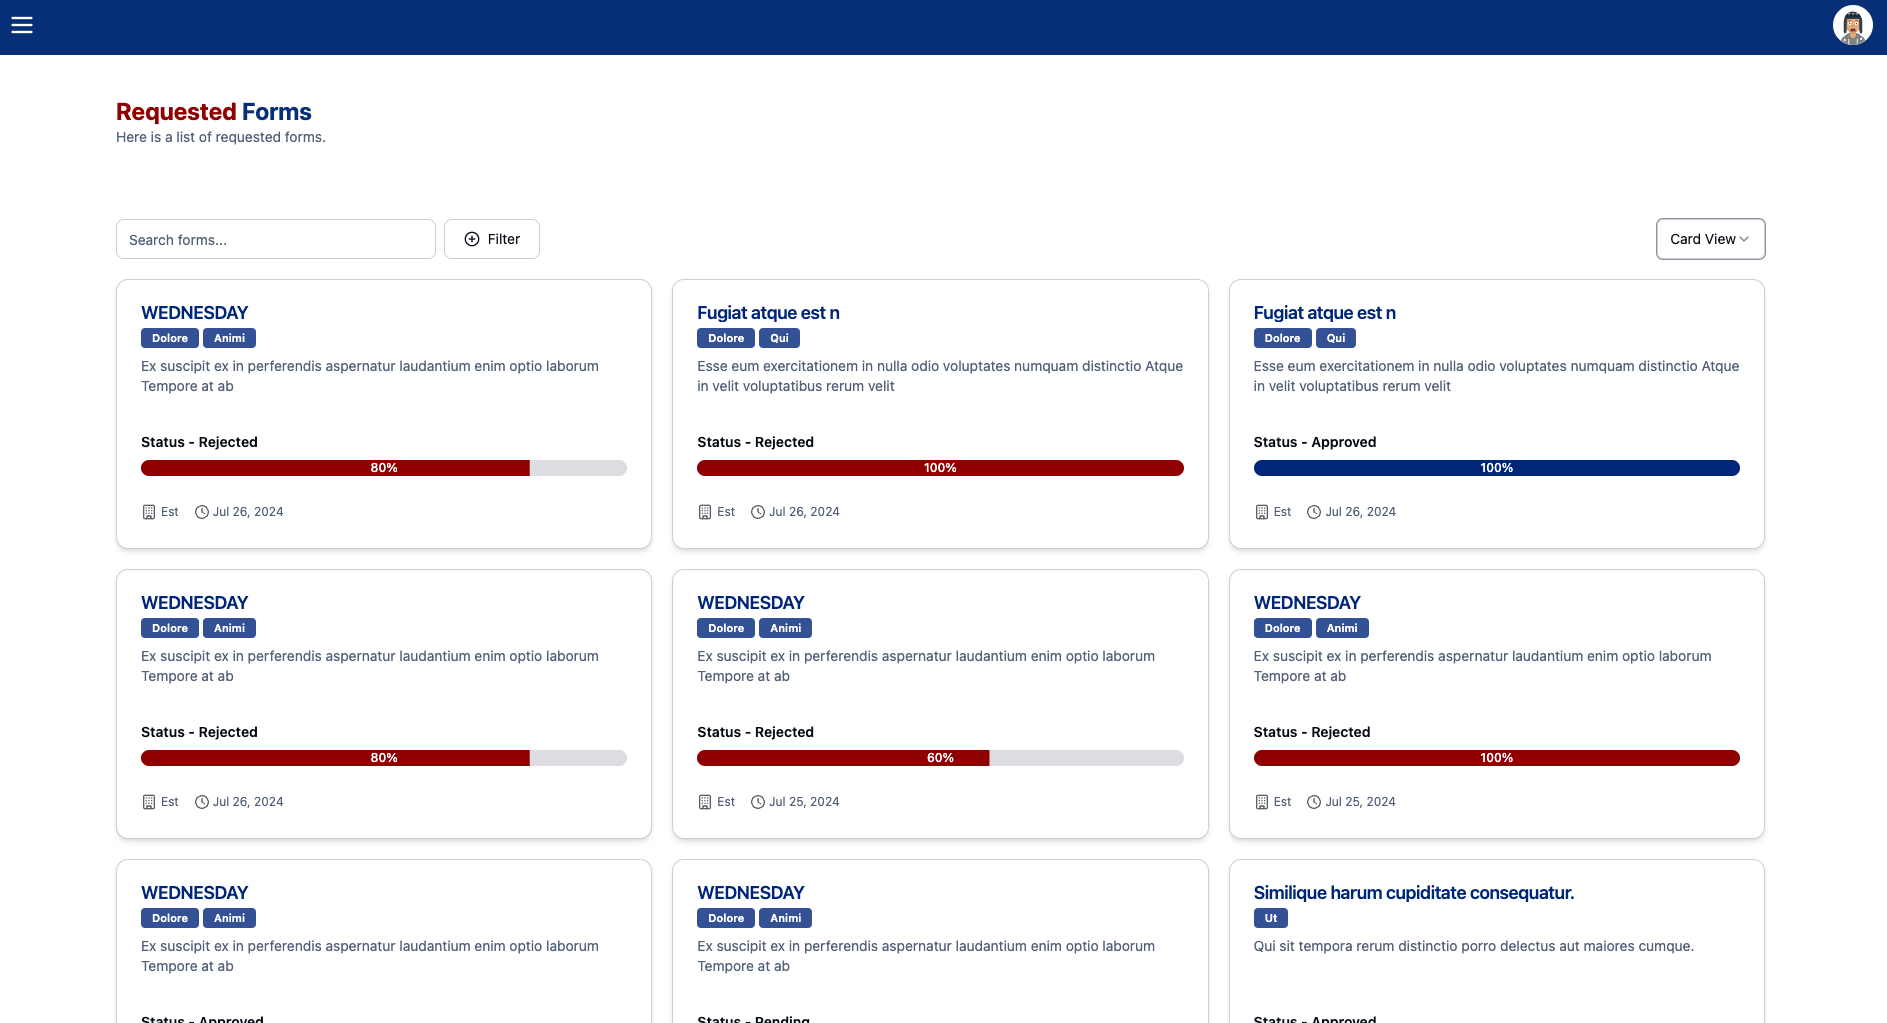1887x1023 pixels.
Task: Select the Ut tag on Similique card
Action: [x=1270, y=918]
